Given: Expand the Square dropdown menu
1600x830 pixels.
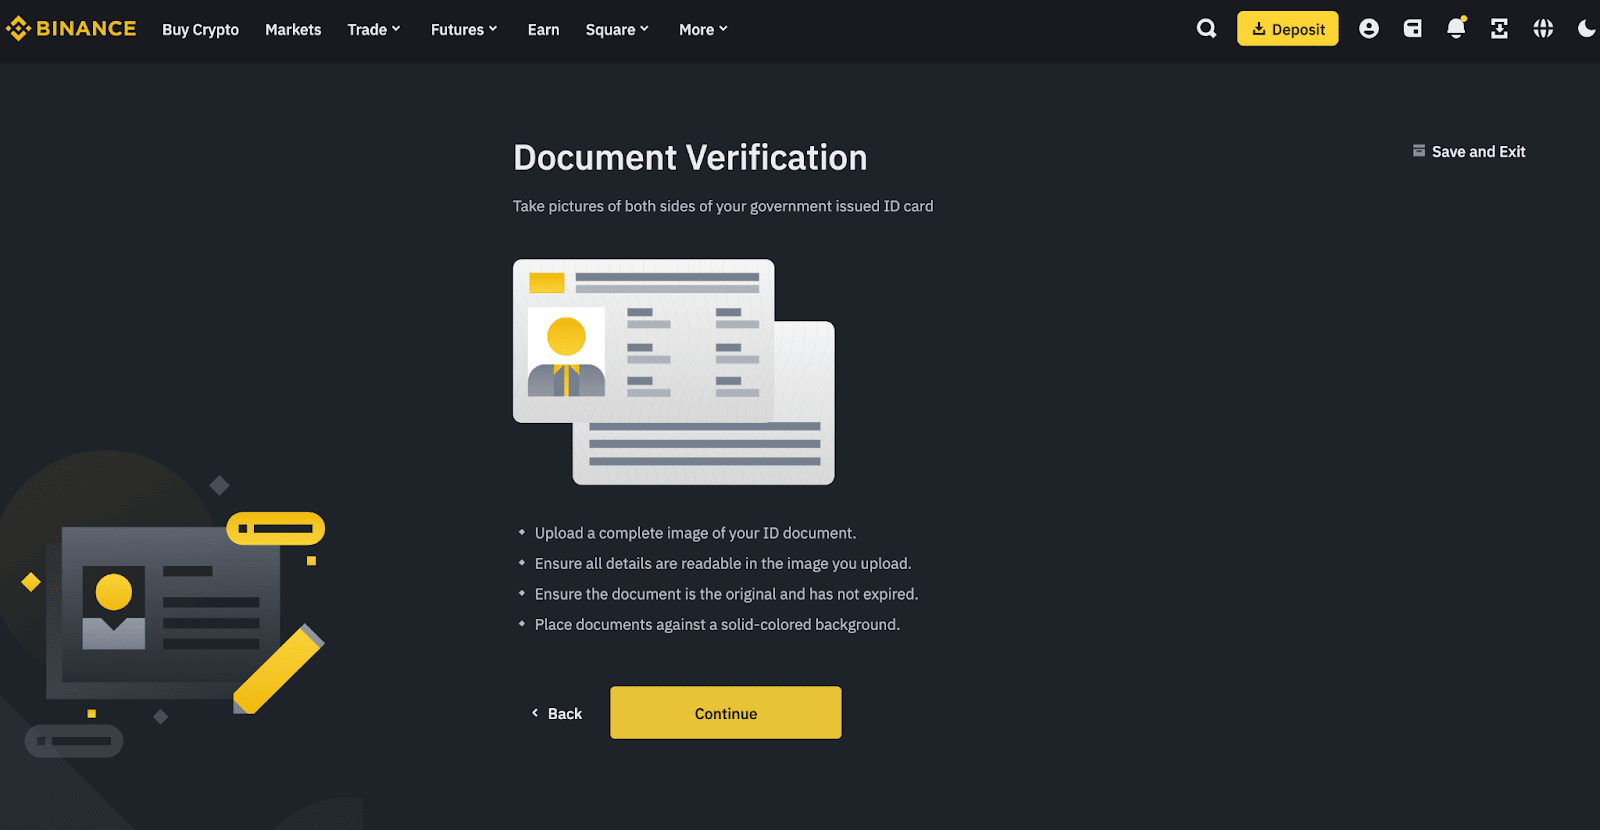Looking at the screenshot, I should [x=617, y=30].
